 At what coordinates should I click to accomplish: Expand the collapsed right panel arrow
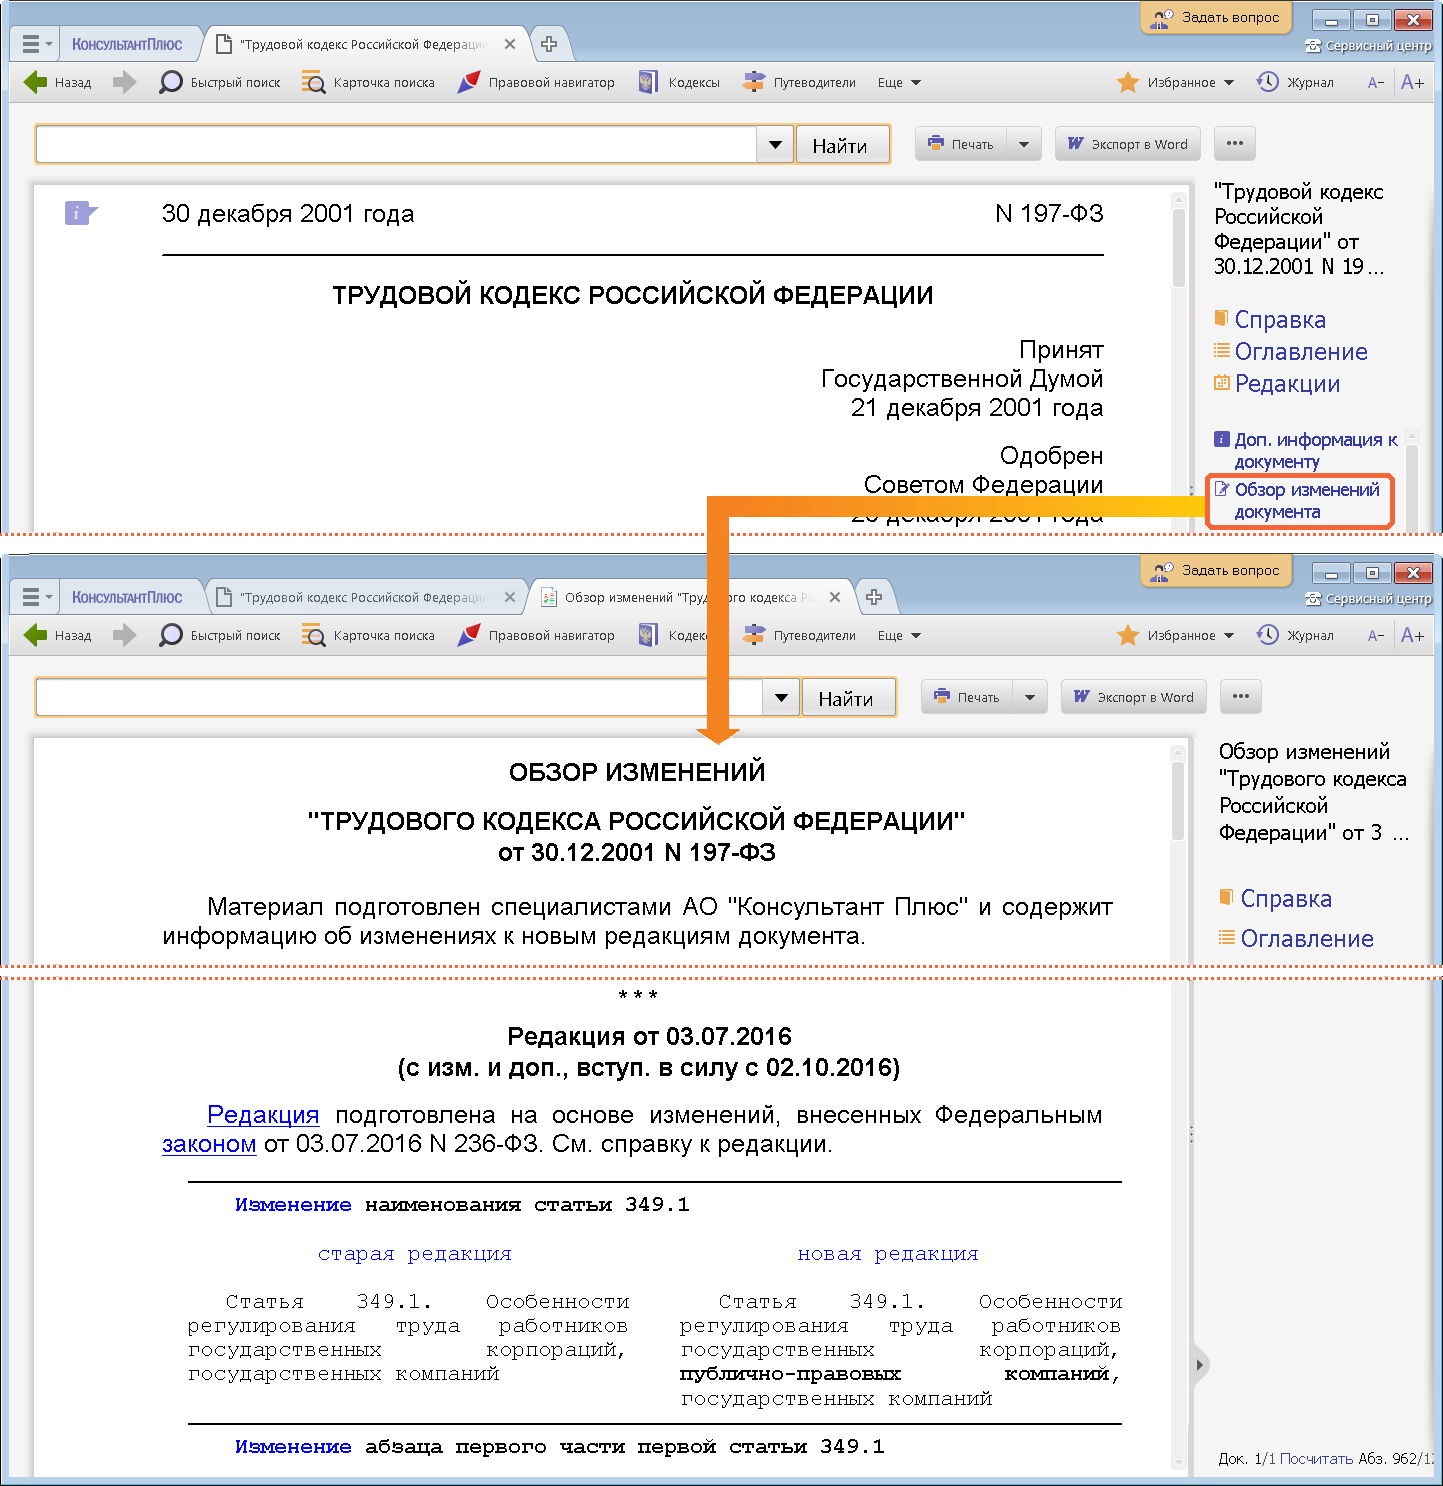pos(1200,1365)
